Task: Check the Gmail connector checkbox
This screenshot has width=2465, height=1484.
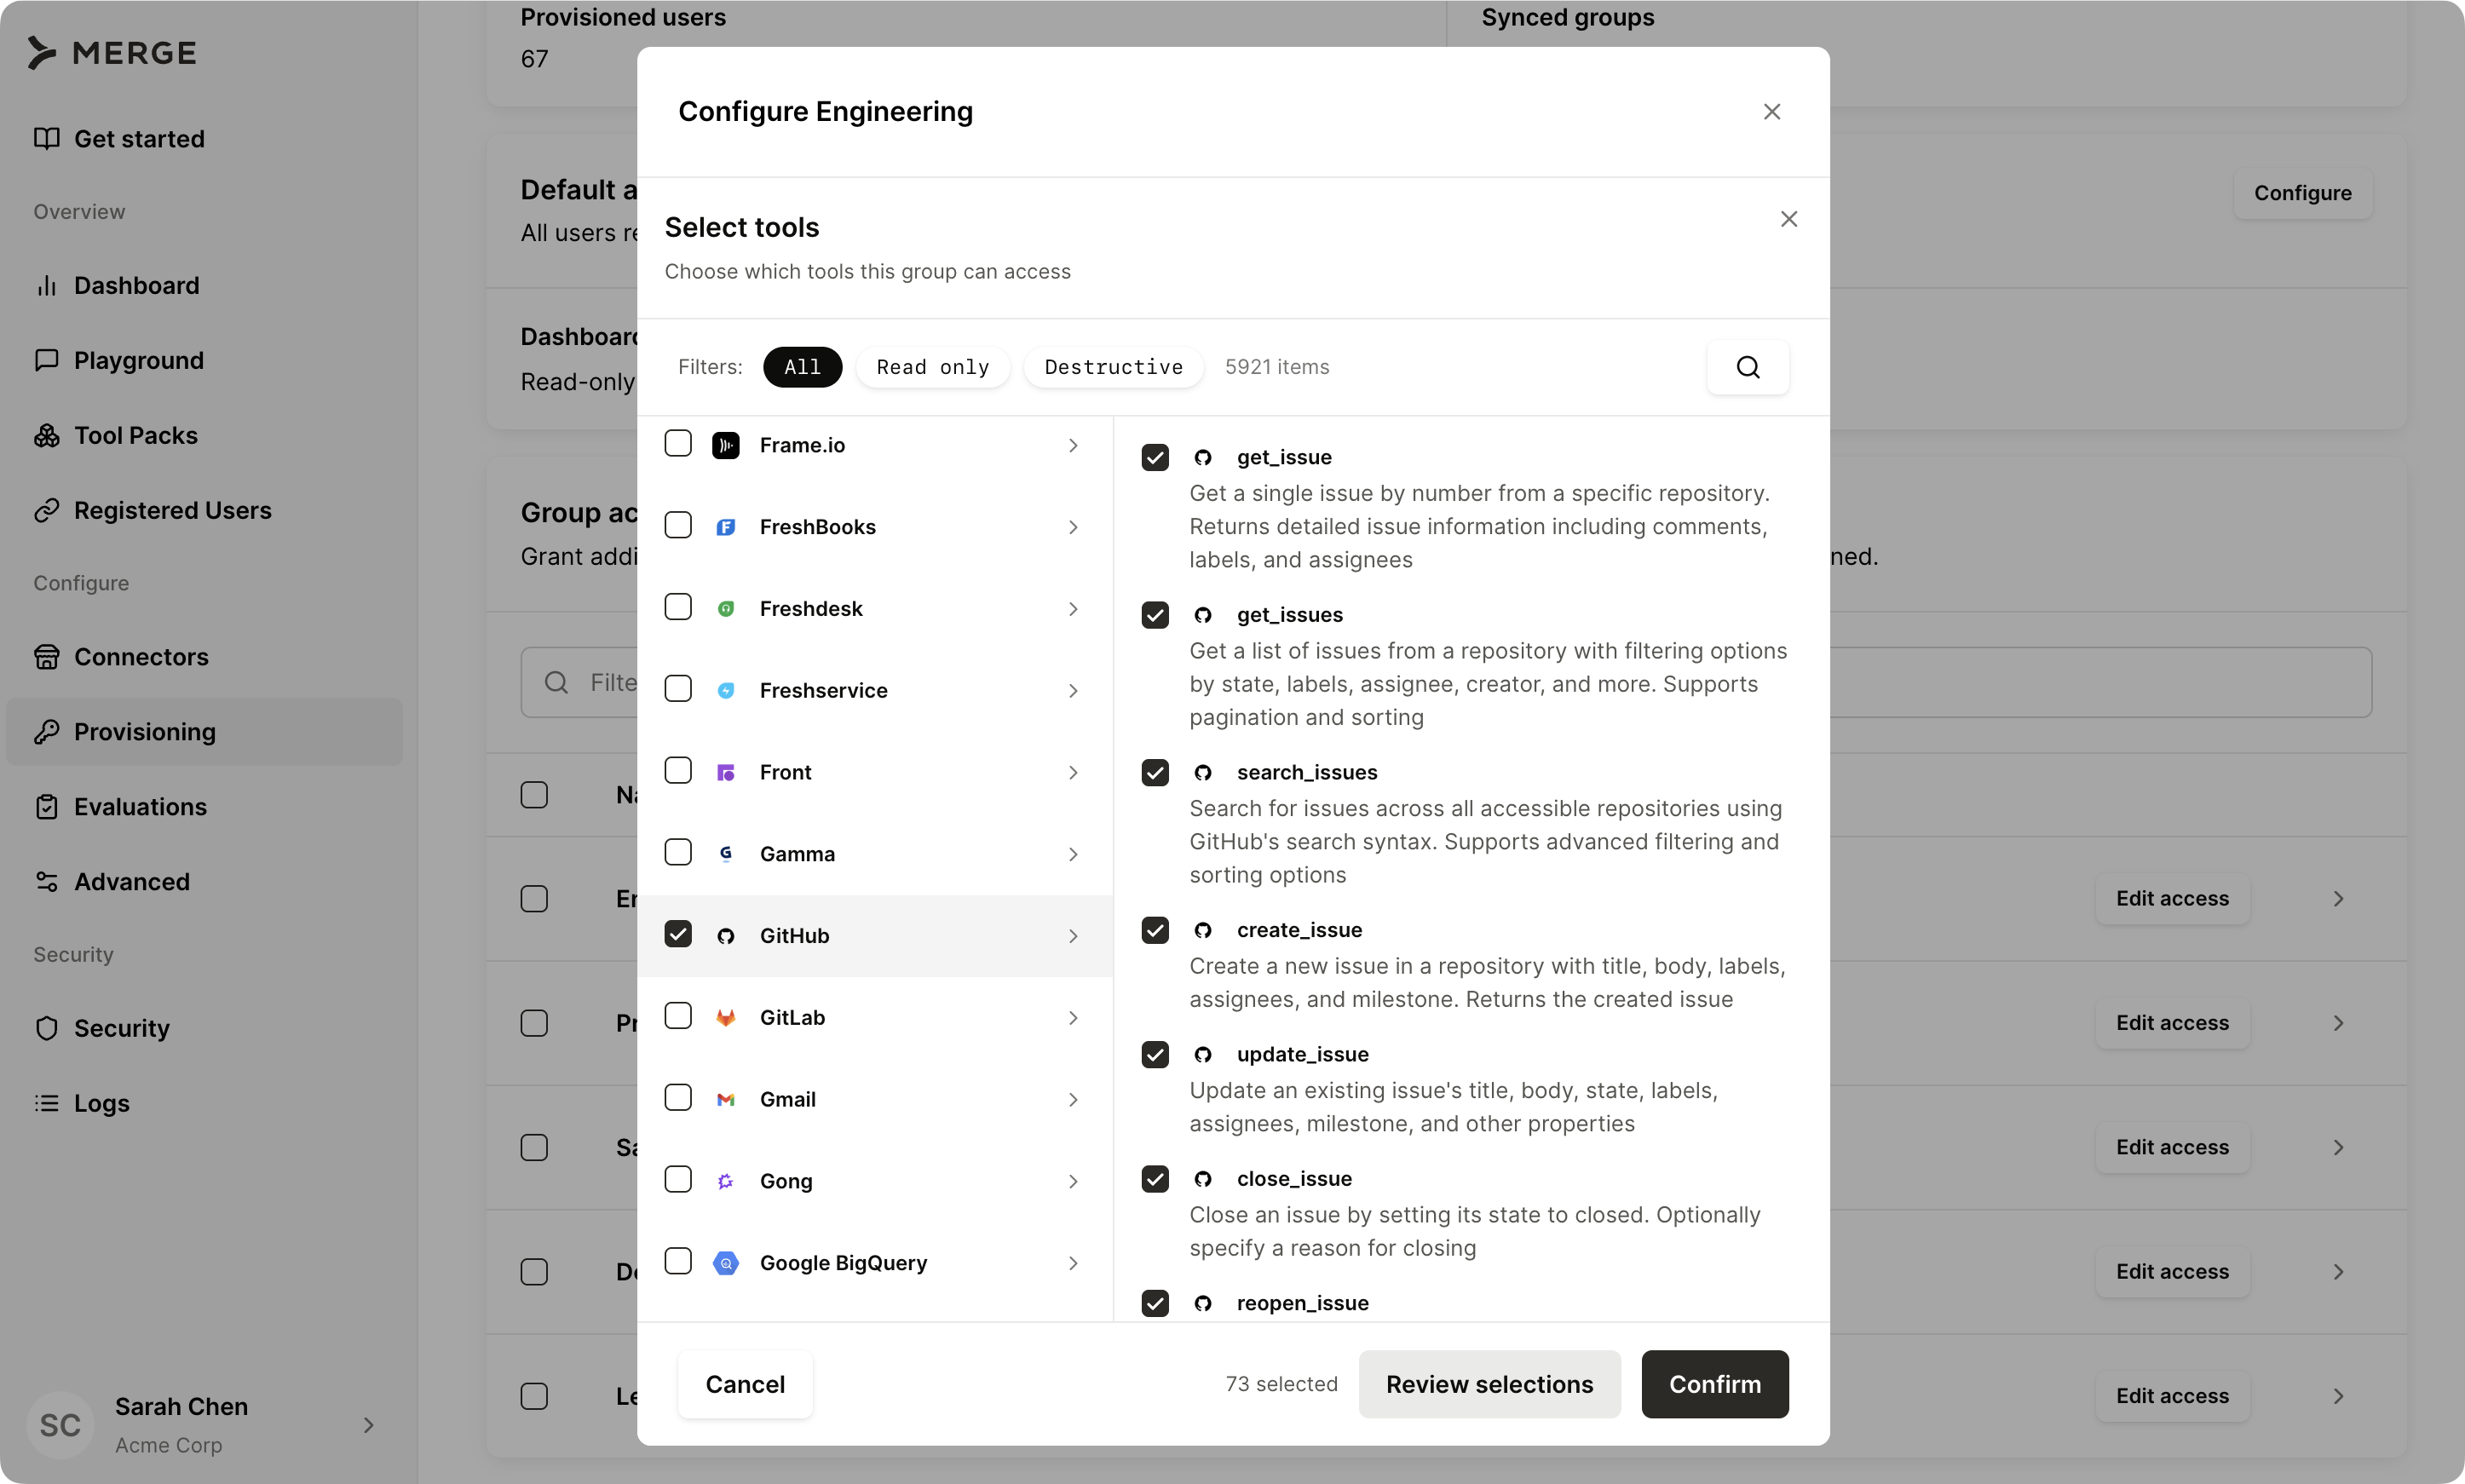Action: click(x=678, y=1098)
